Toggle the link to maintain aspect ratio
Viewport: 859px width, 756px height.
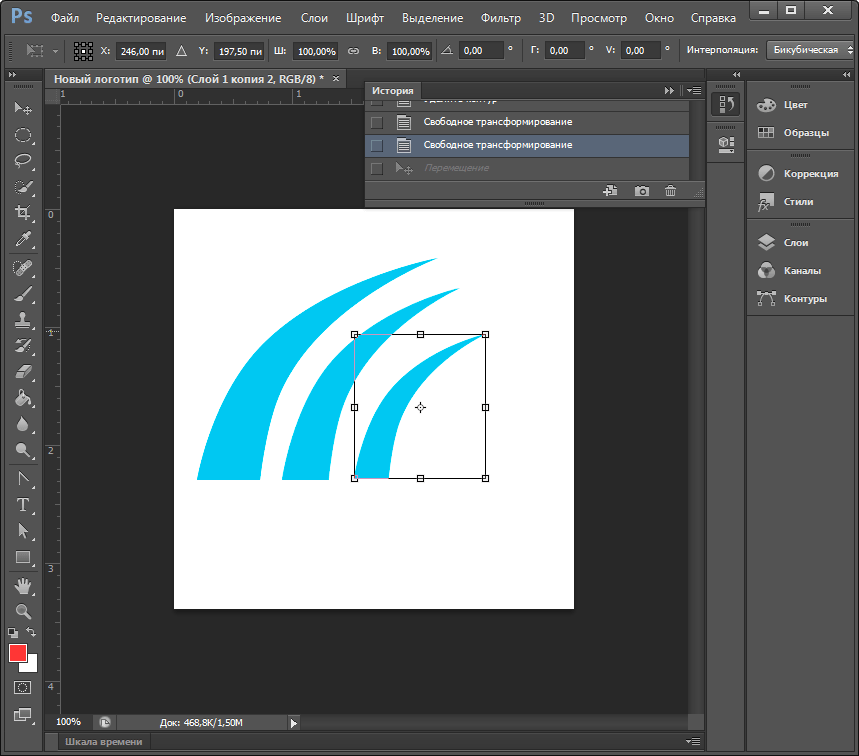click(x=352, y=51)
